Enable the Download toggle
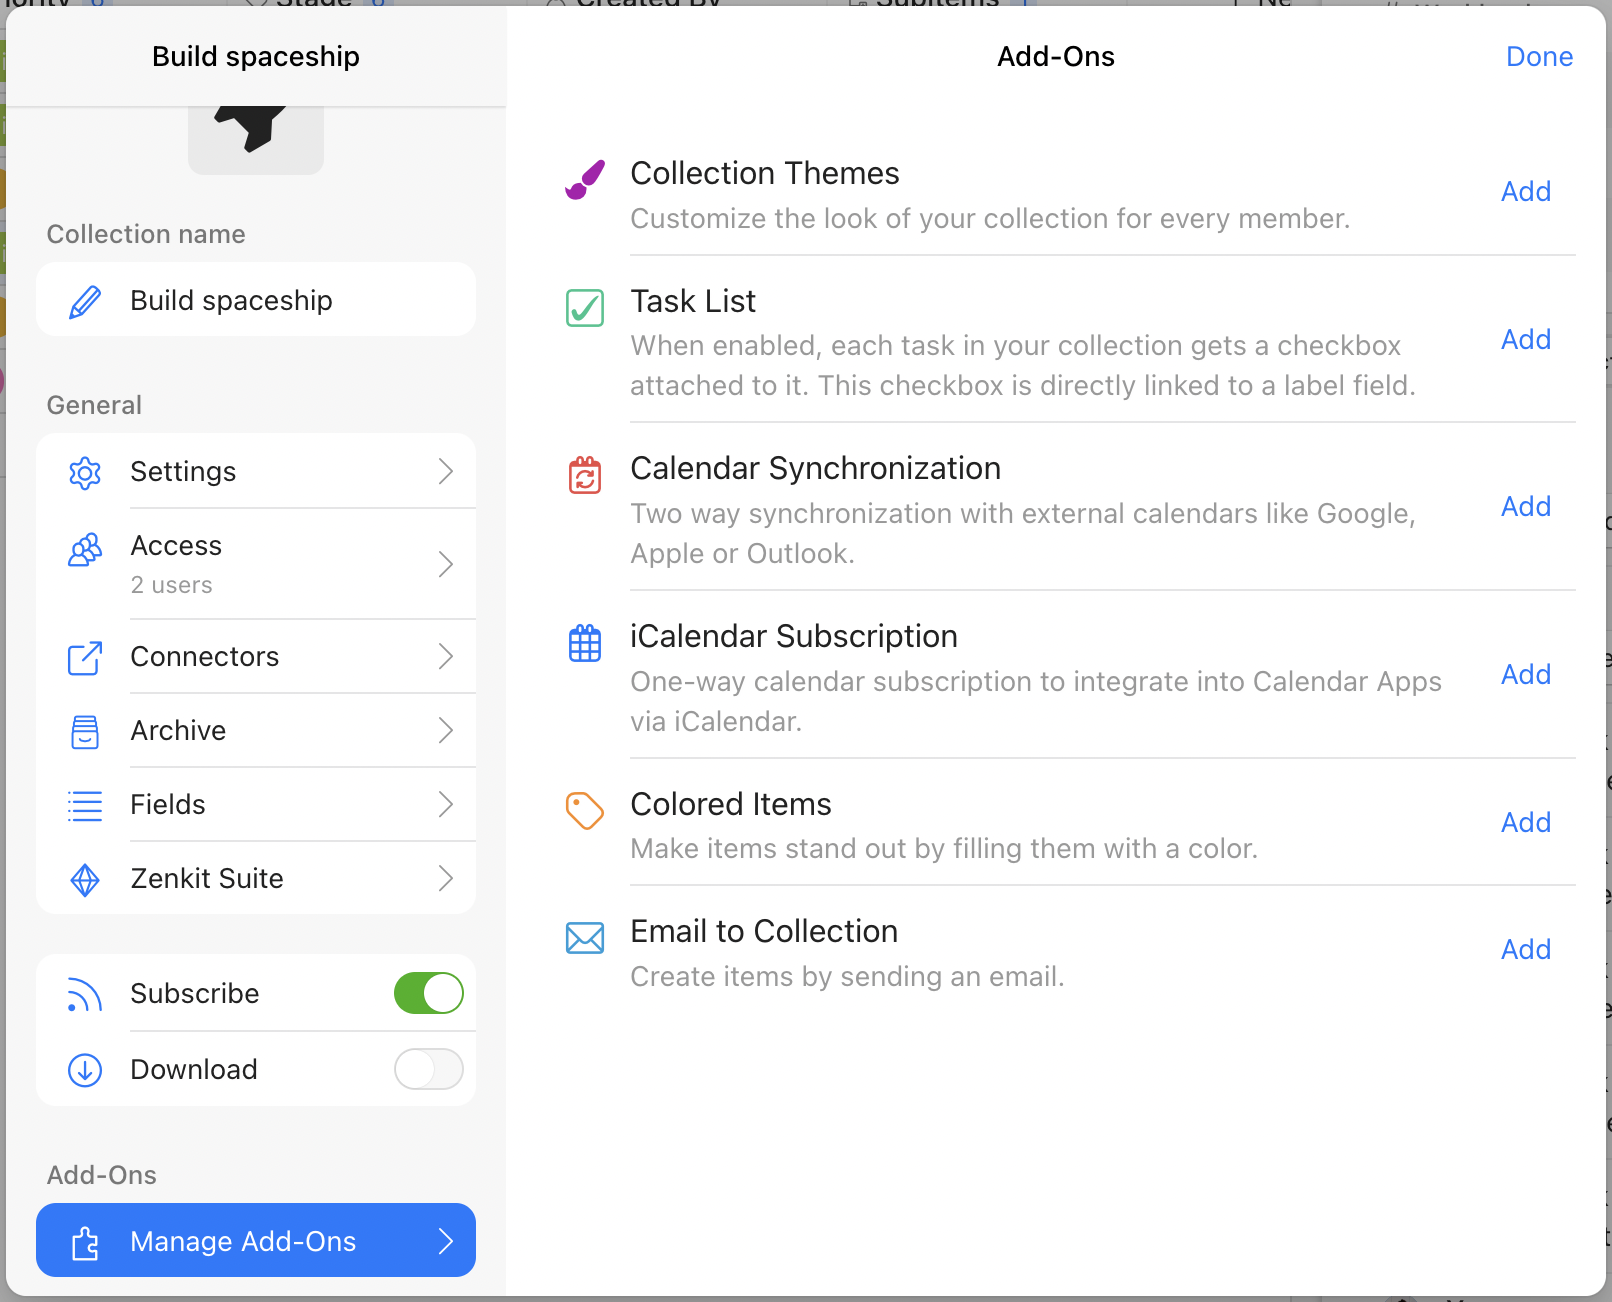The width and height of the screenshot is (1612, 1302). point(428,1069)
